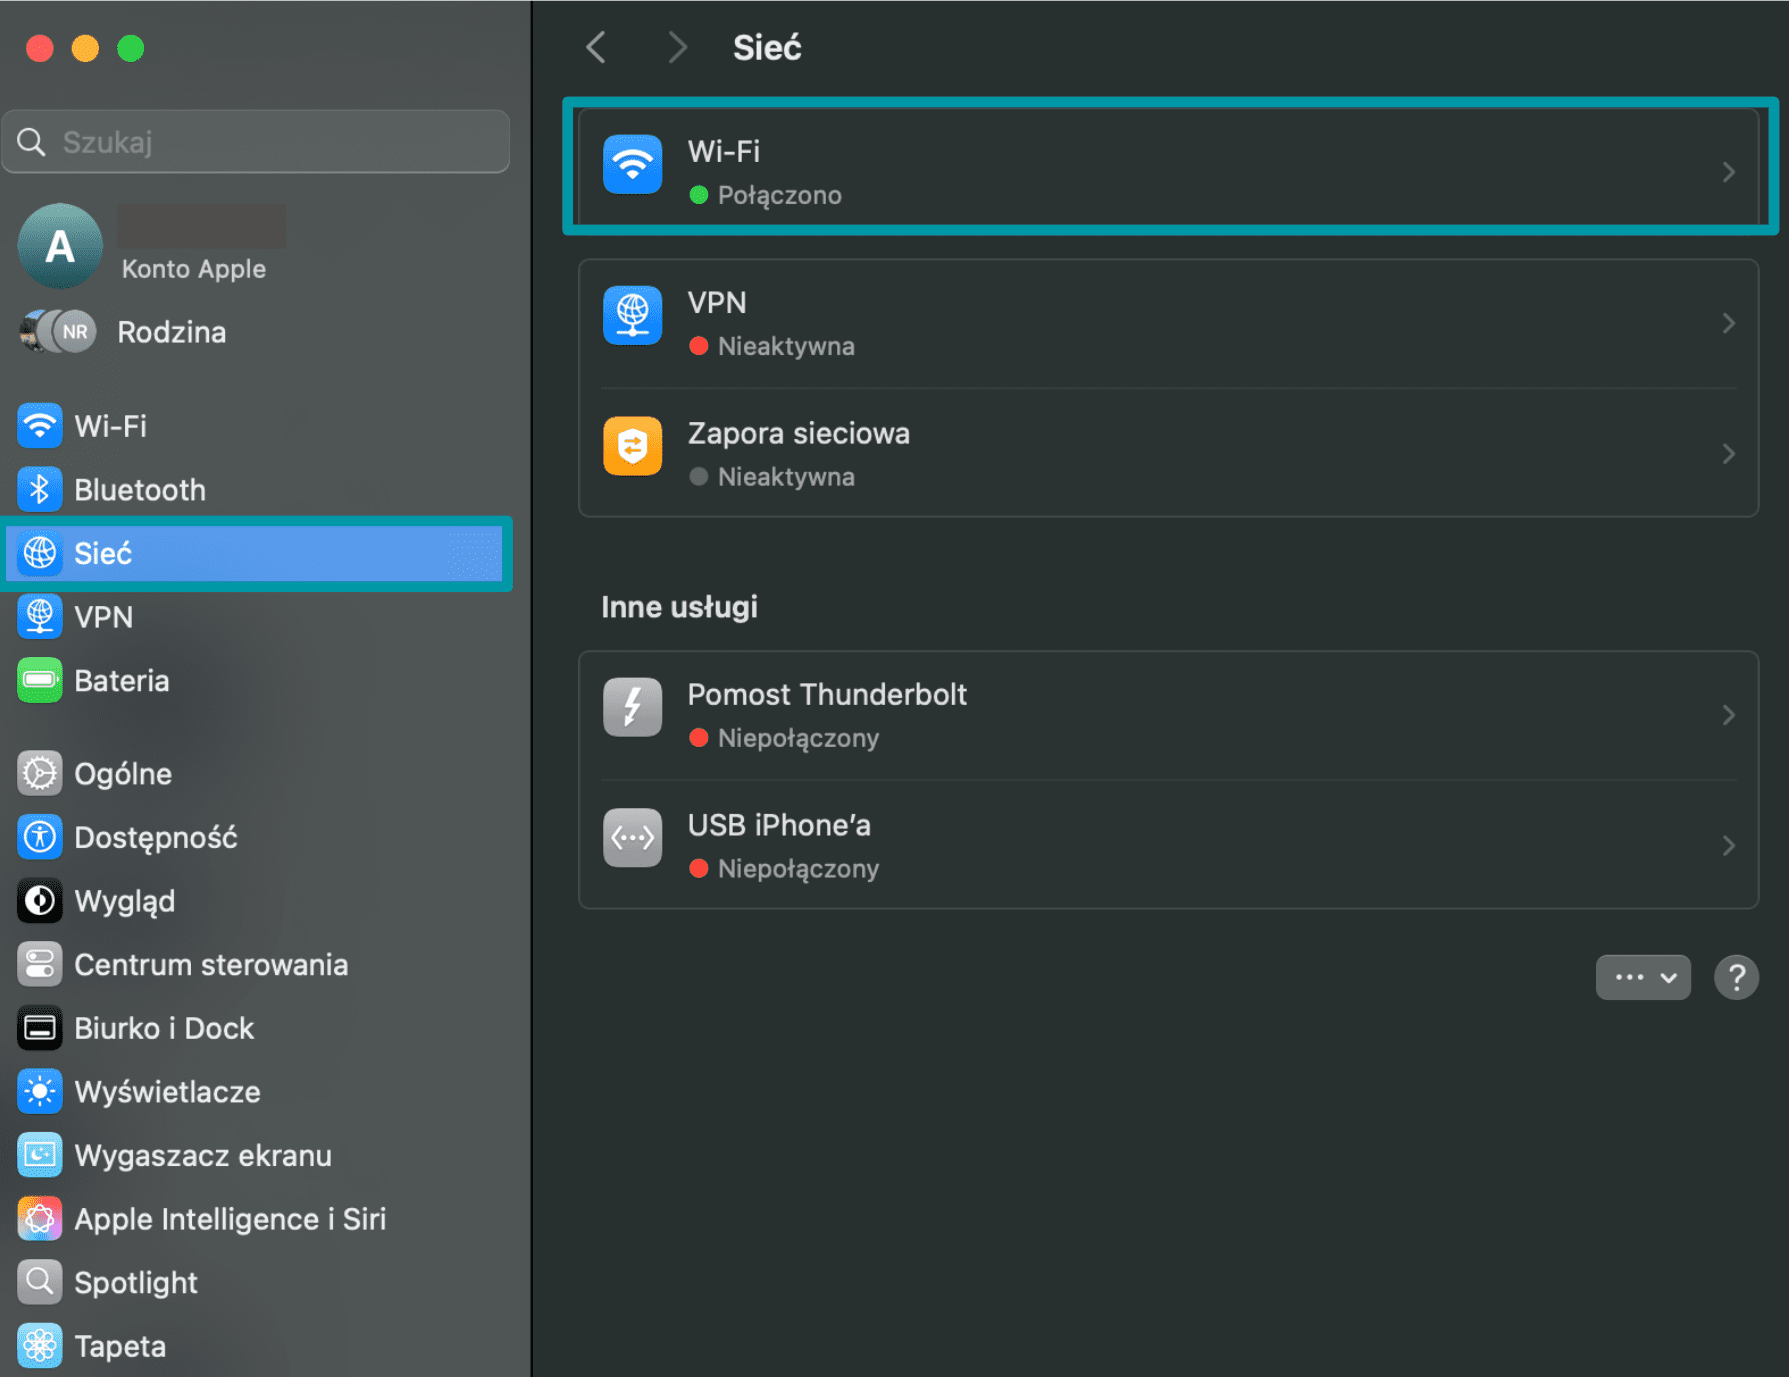1789x1377 pixels.
Task: Select Ogólne in the sidebar
Action: coord(122,774)
